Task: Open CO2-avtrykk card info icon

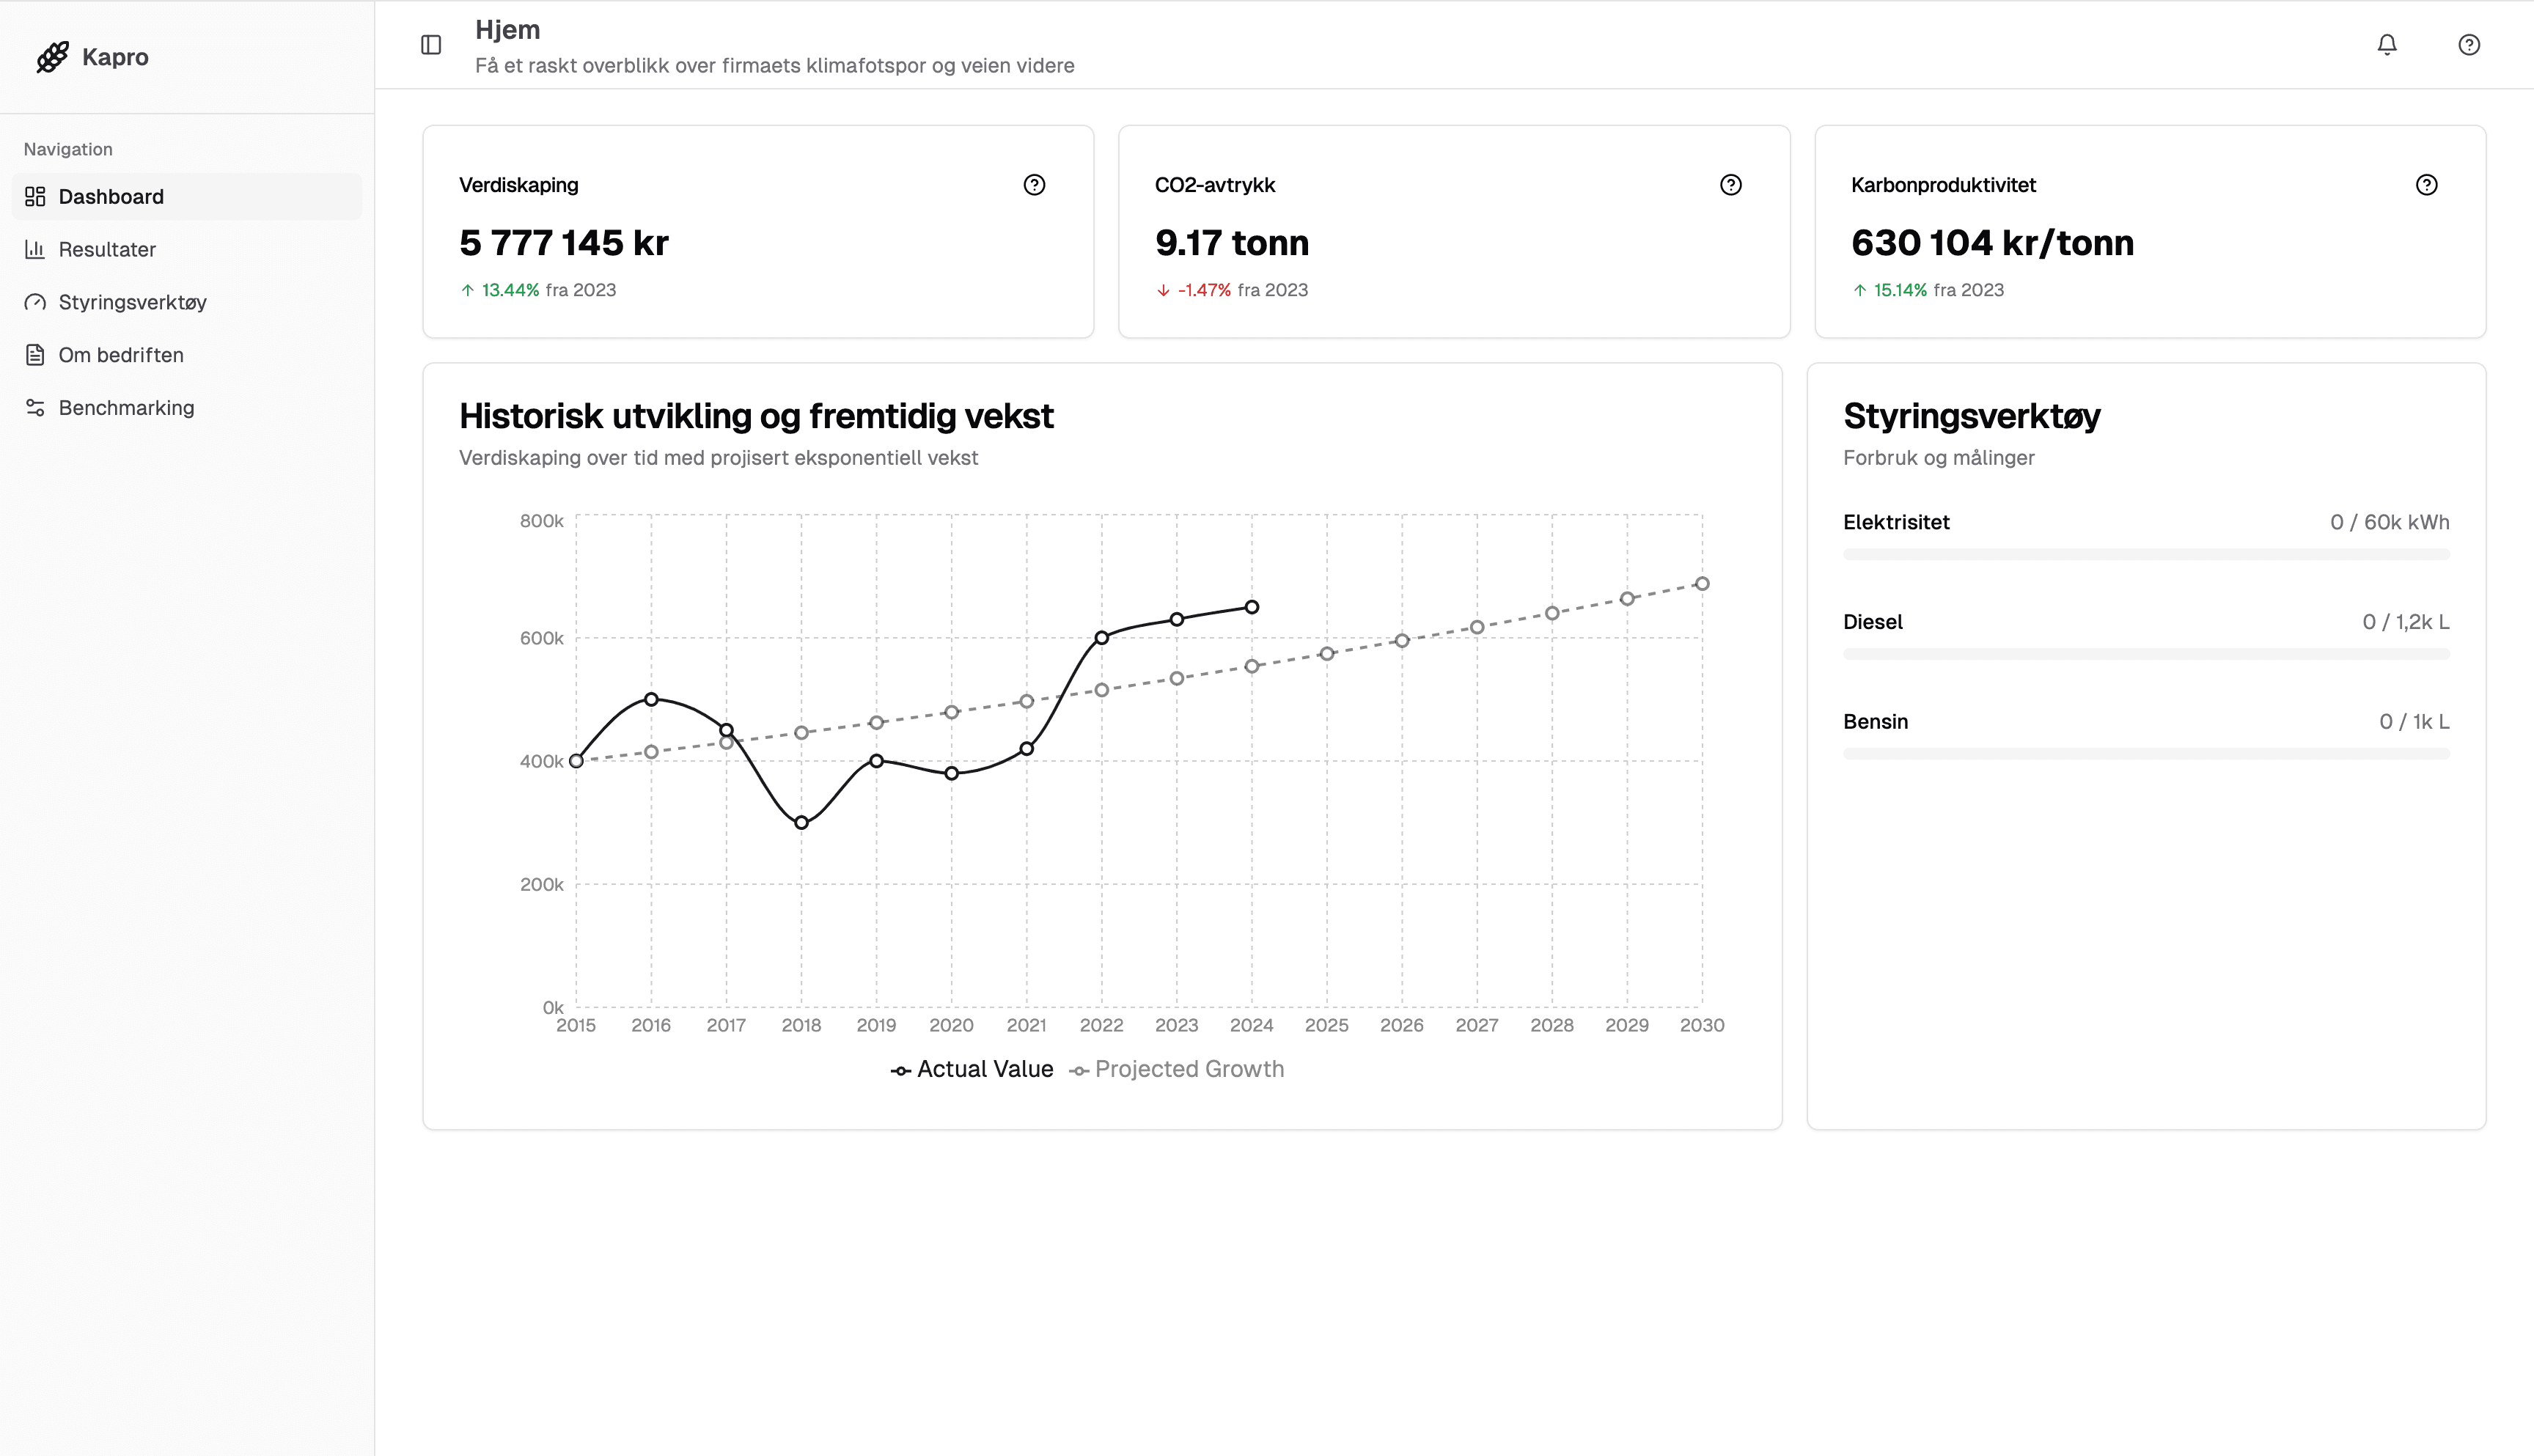Action: pyautogui.click(x=1730, y=185)
